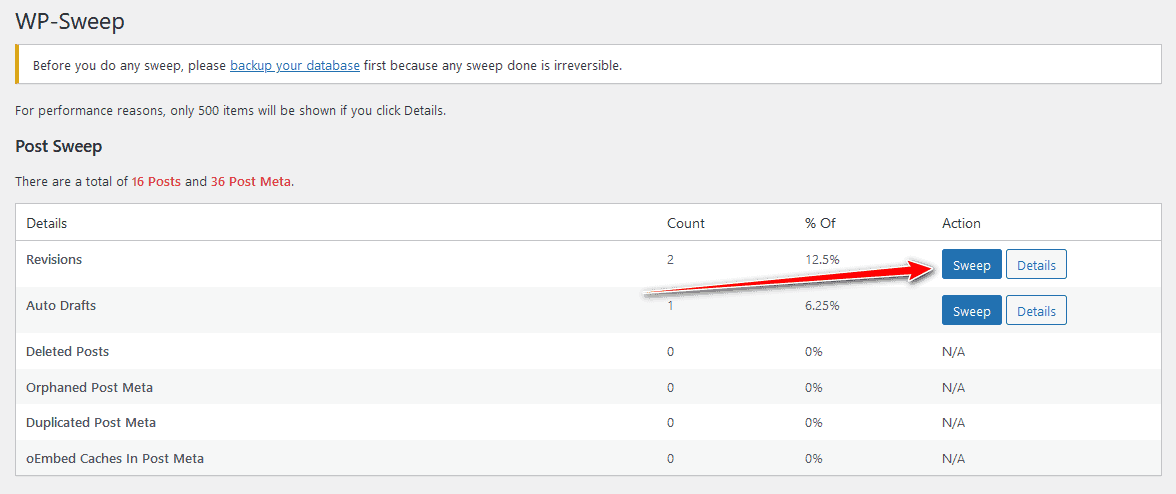Sweep the Revisions row

pos(971,265)
